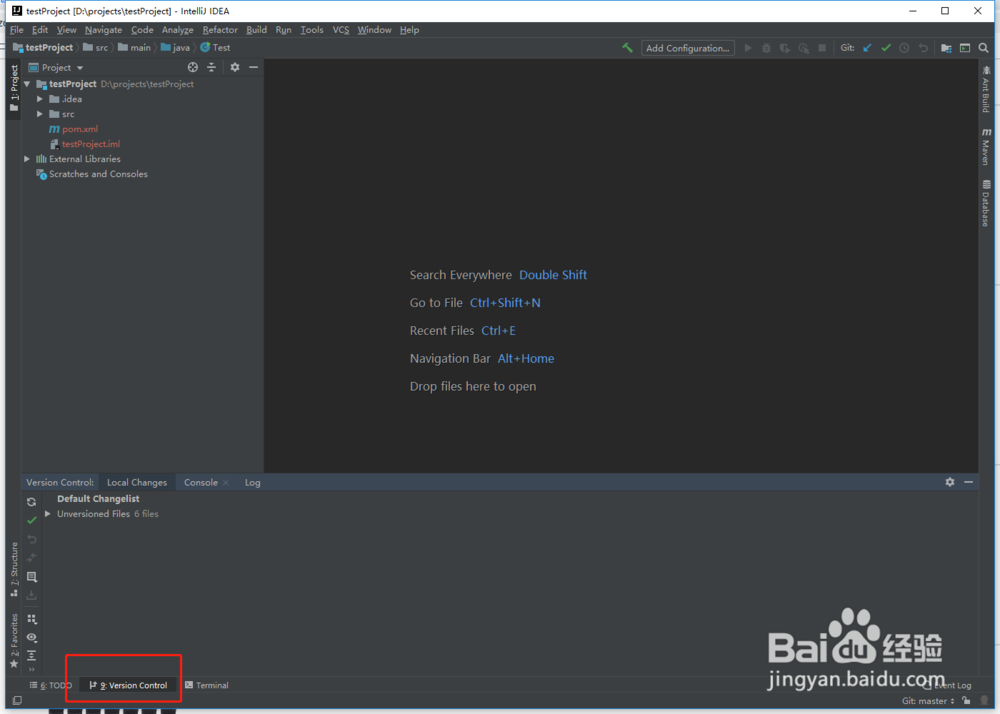Screen dimensions: 1000x714
Task: Click the lock icon in status bar
Action: point(967,701)
